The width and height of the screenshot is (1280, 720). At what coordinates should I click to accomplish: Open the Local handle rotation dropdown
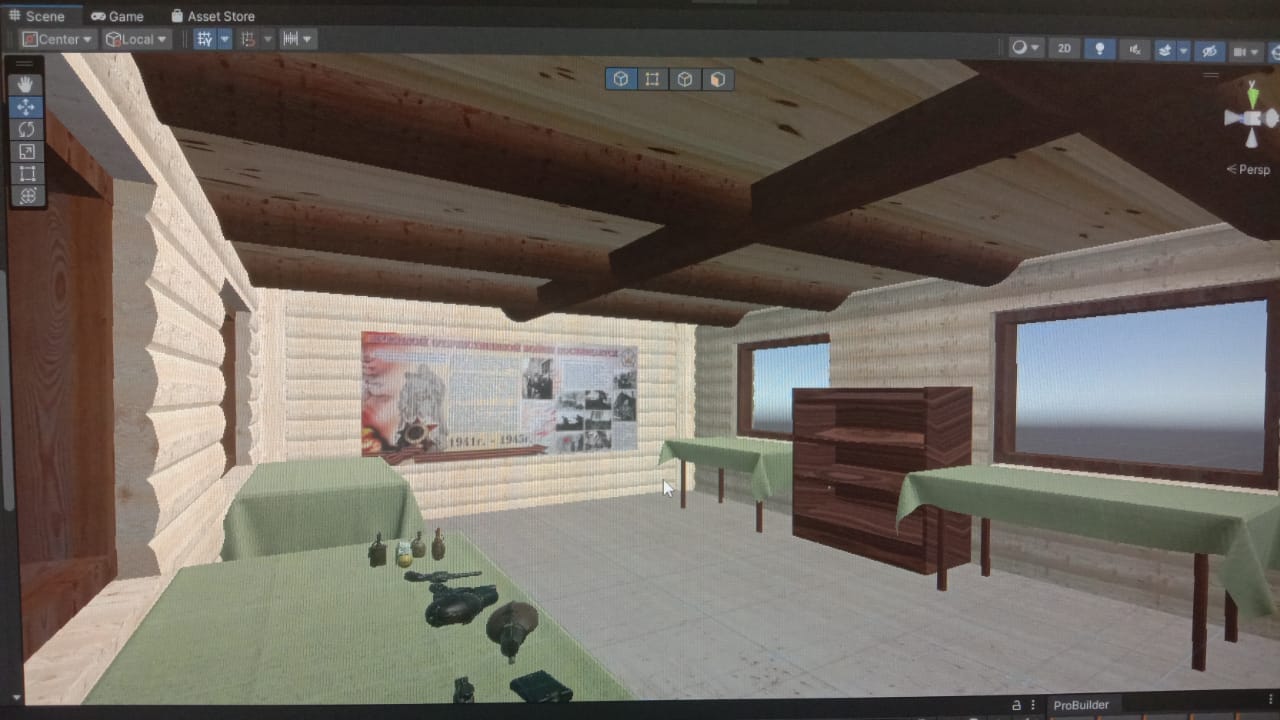click(137, 39)
